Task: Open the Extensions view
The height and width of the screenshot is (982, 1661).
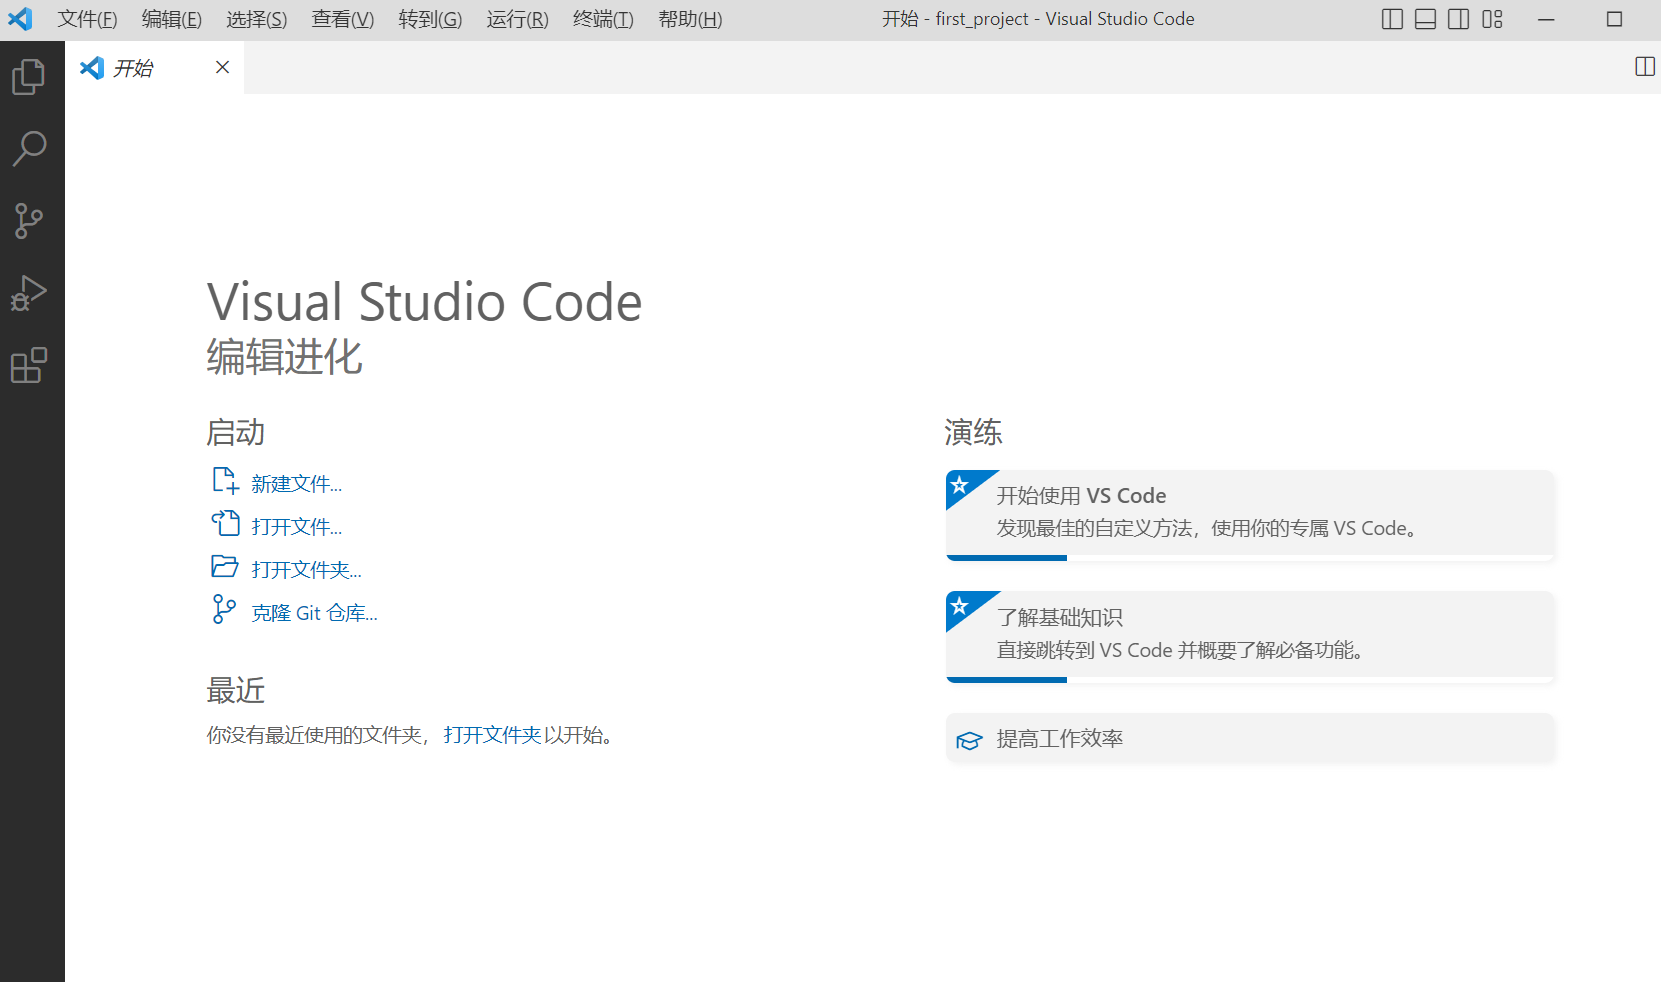Action: pyautogui.click(x=29, y=365)
